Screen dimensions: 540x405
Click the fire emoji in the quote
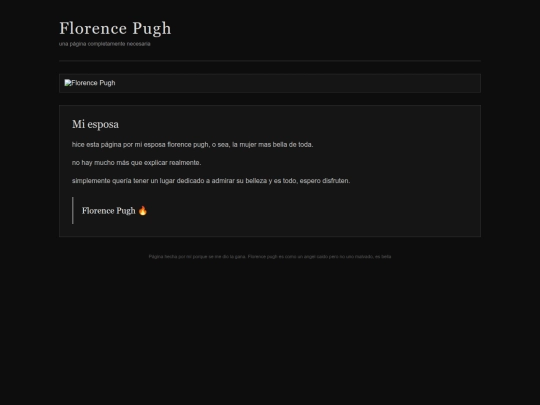(143, 210)
